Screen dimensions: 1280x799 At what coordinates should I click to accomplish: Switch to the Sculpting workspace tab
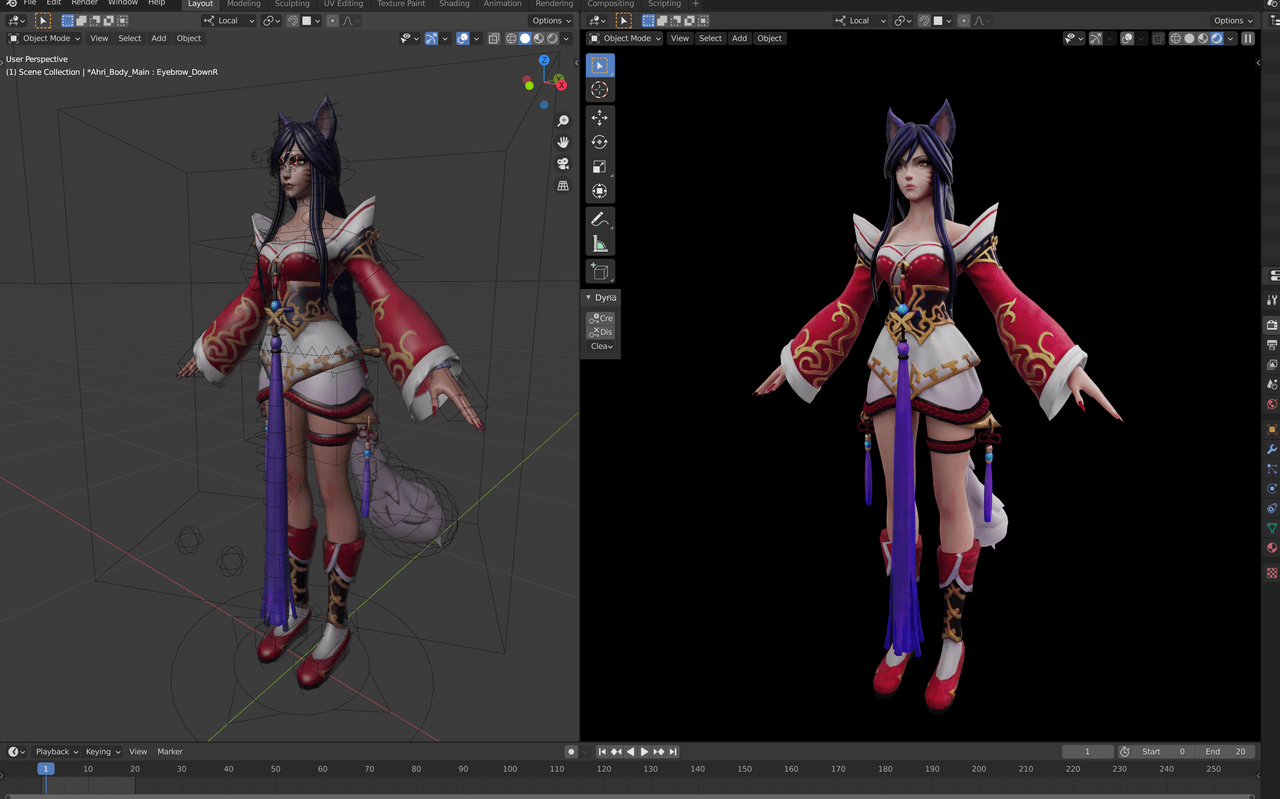tap(292, 4)
